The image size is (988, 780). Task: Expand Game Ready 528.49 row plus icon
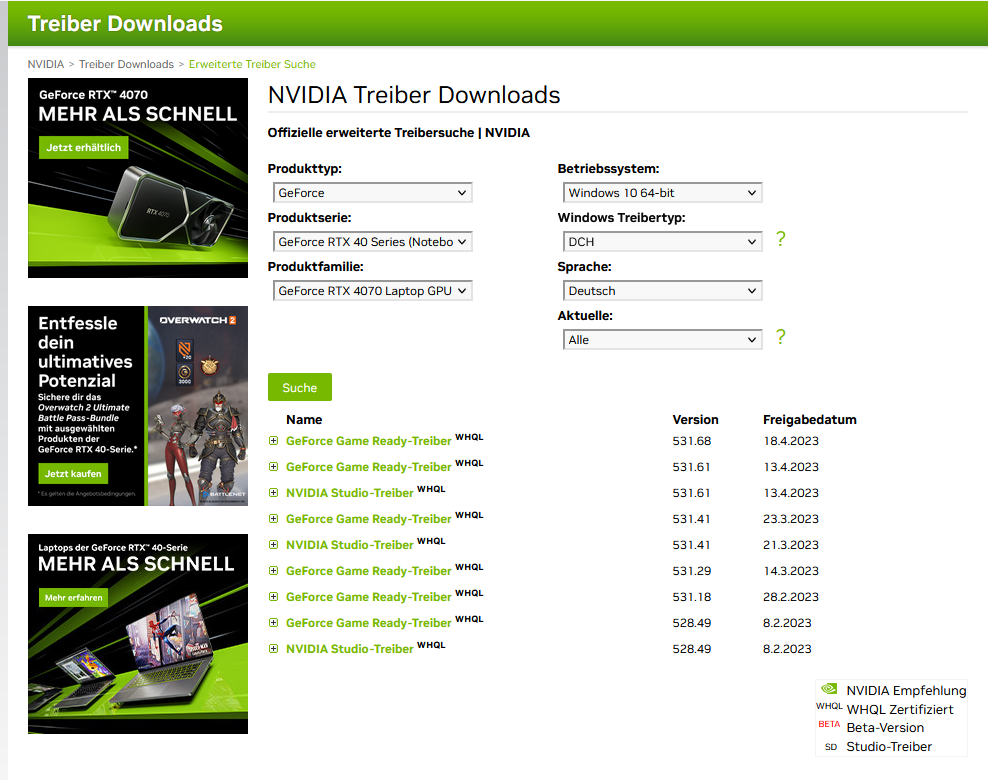[273, 622]
